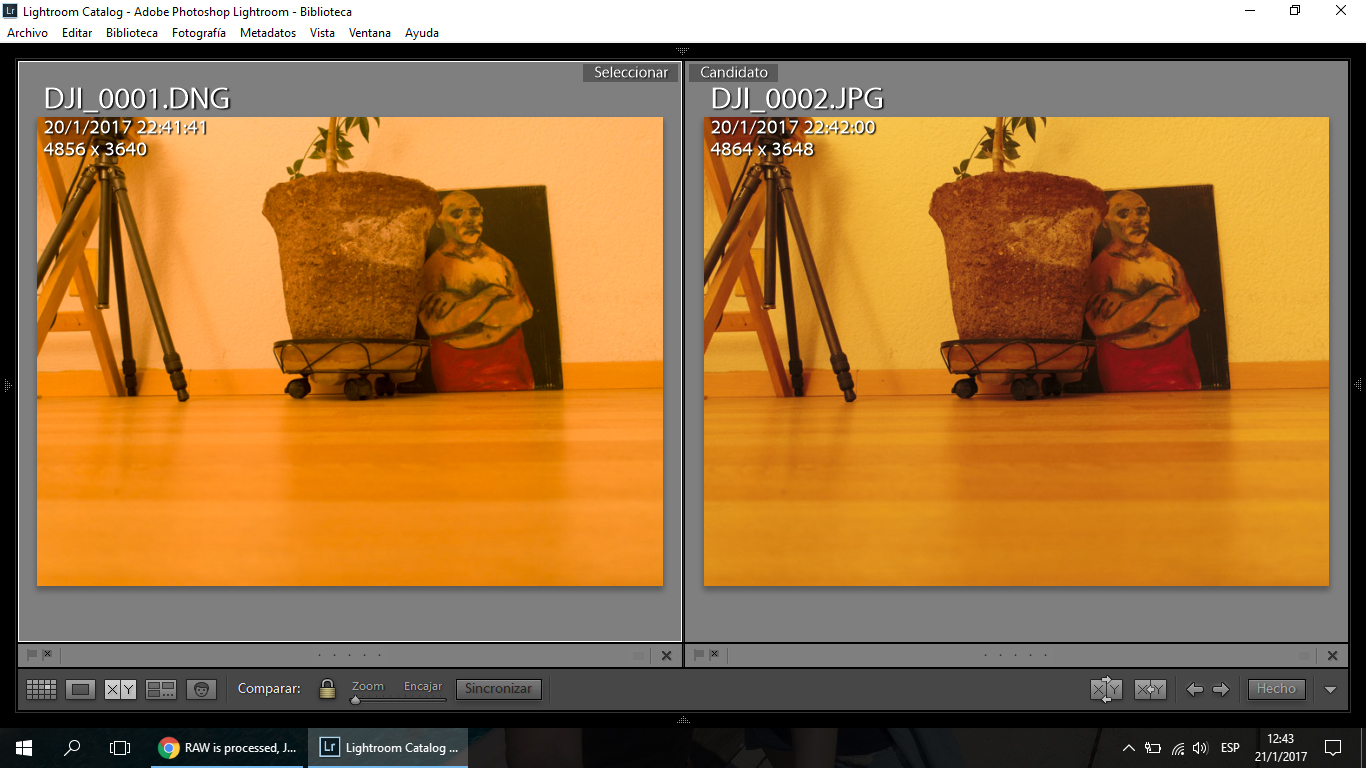Click the ESP input language indicator
The width and height of the screenshot is (1366, 768).
tap(1230, 747)
